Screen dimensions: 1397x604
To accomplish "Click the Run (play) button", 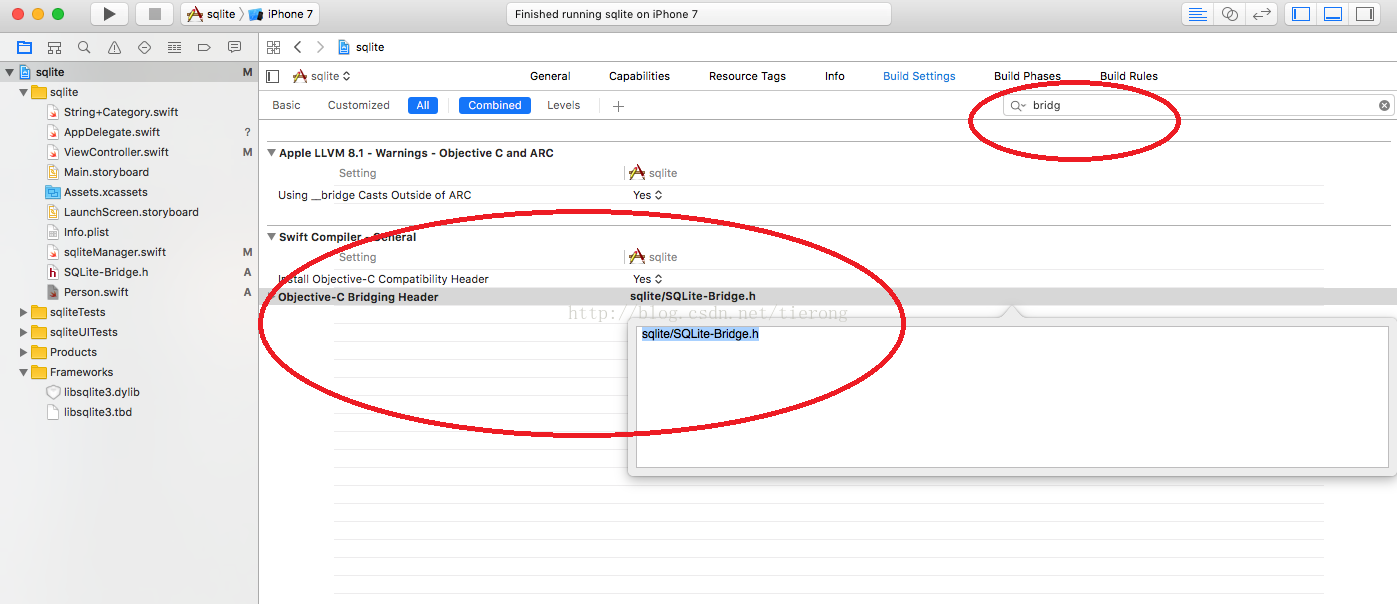I will [109, 14].
